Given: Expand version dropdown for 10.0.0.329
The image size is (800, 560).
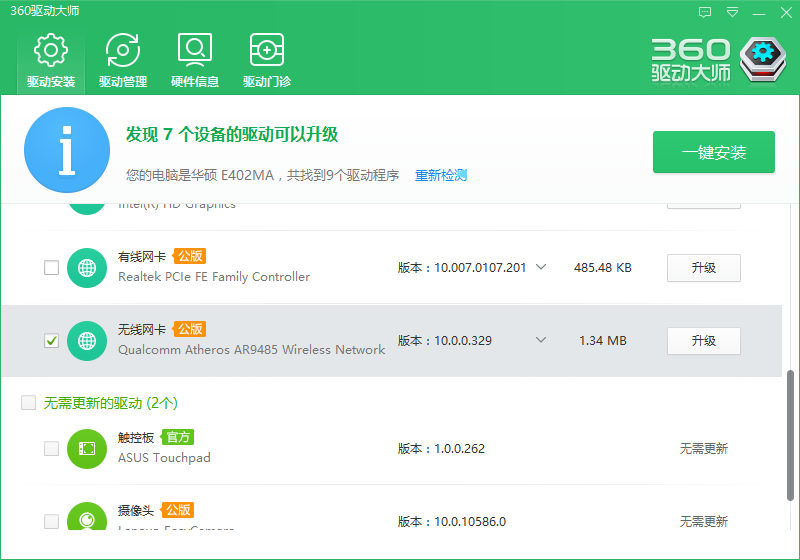Looking at the screenshot, I should tap(541, 340).
